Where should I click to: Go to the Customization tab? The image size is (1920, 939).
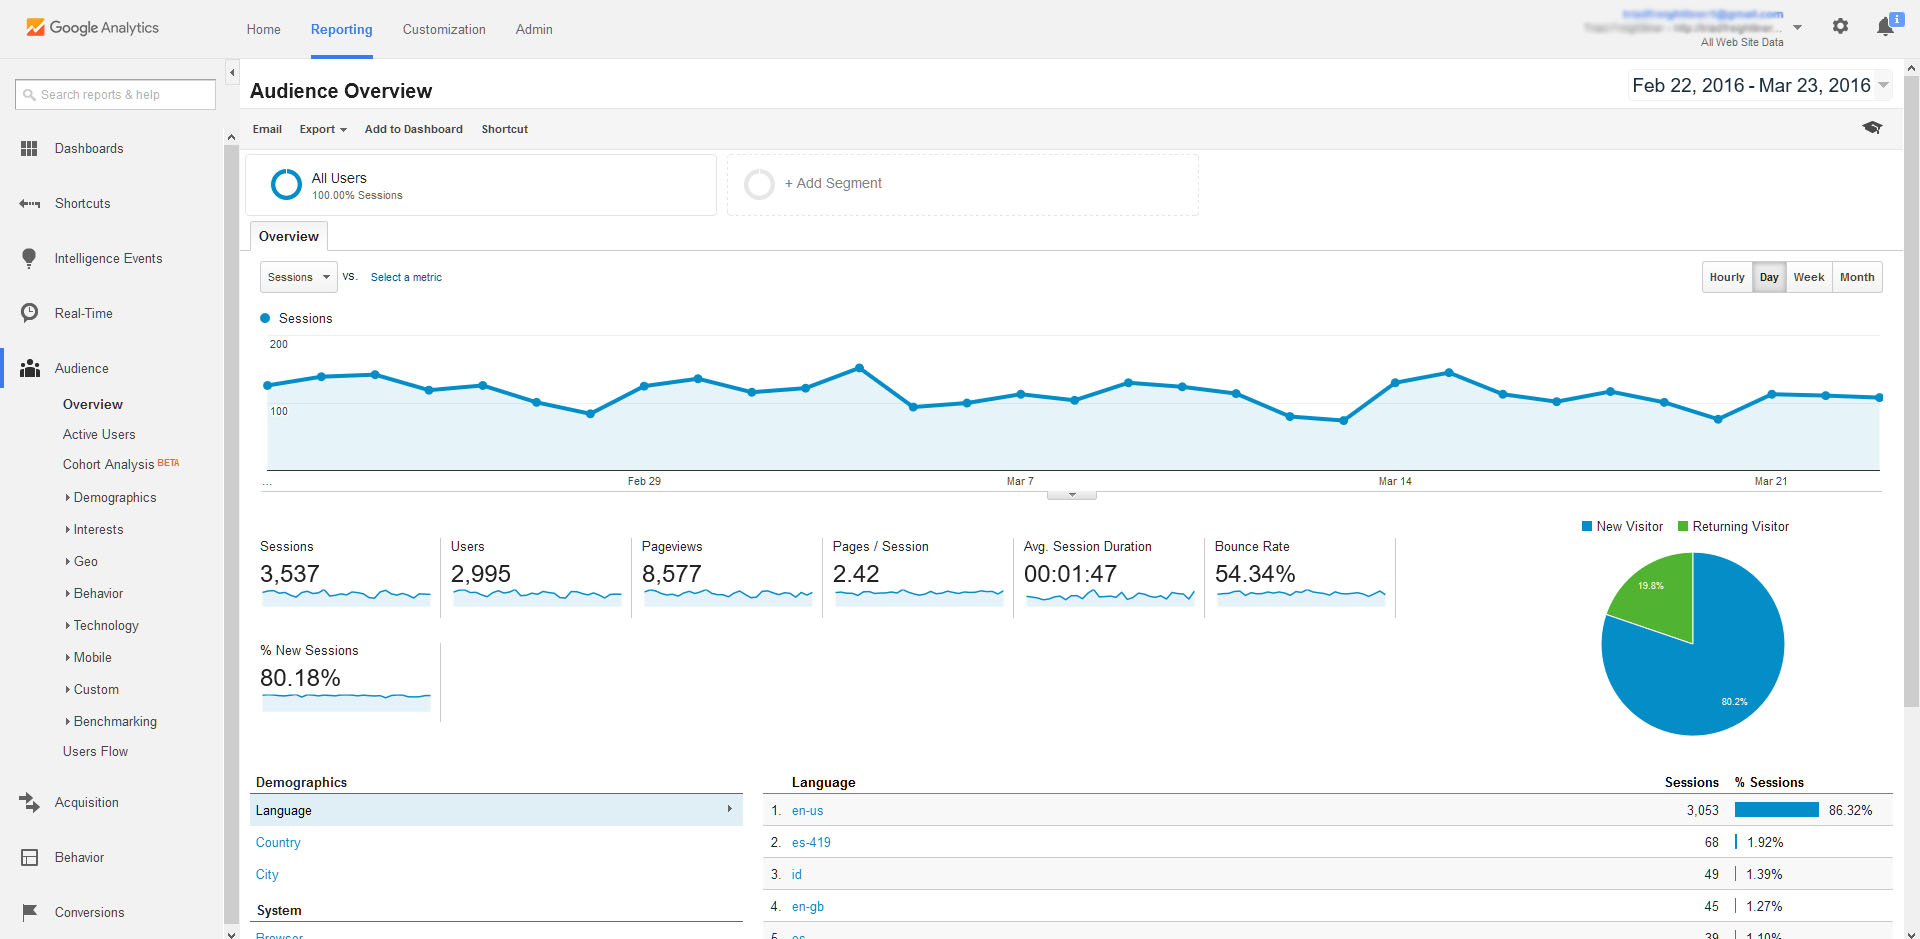(444, 29)
